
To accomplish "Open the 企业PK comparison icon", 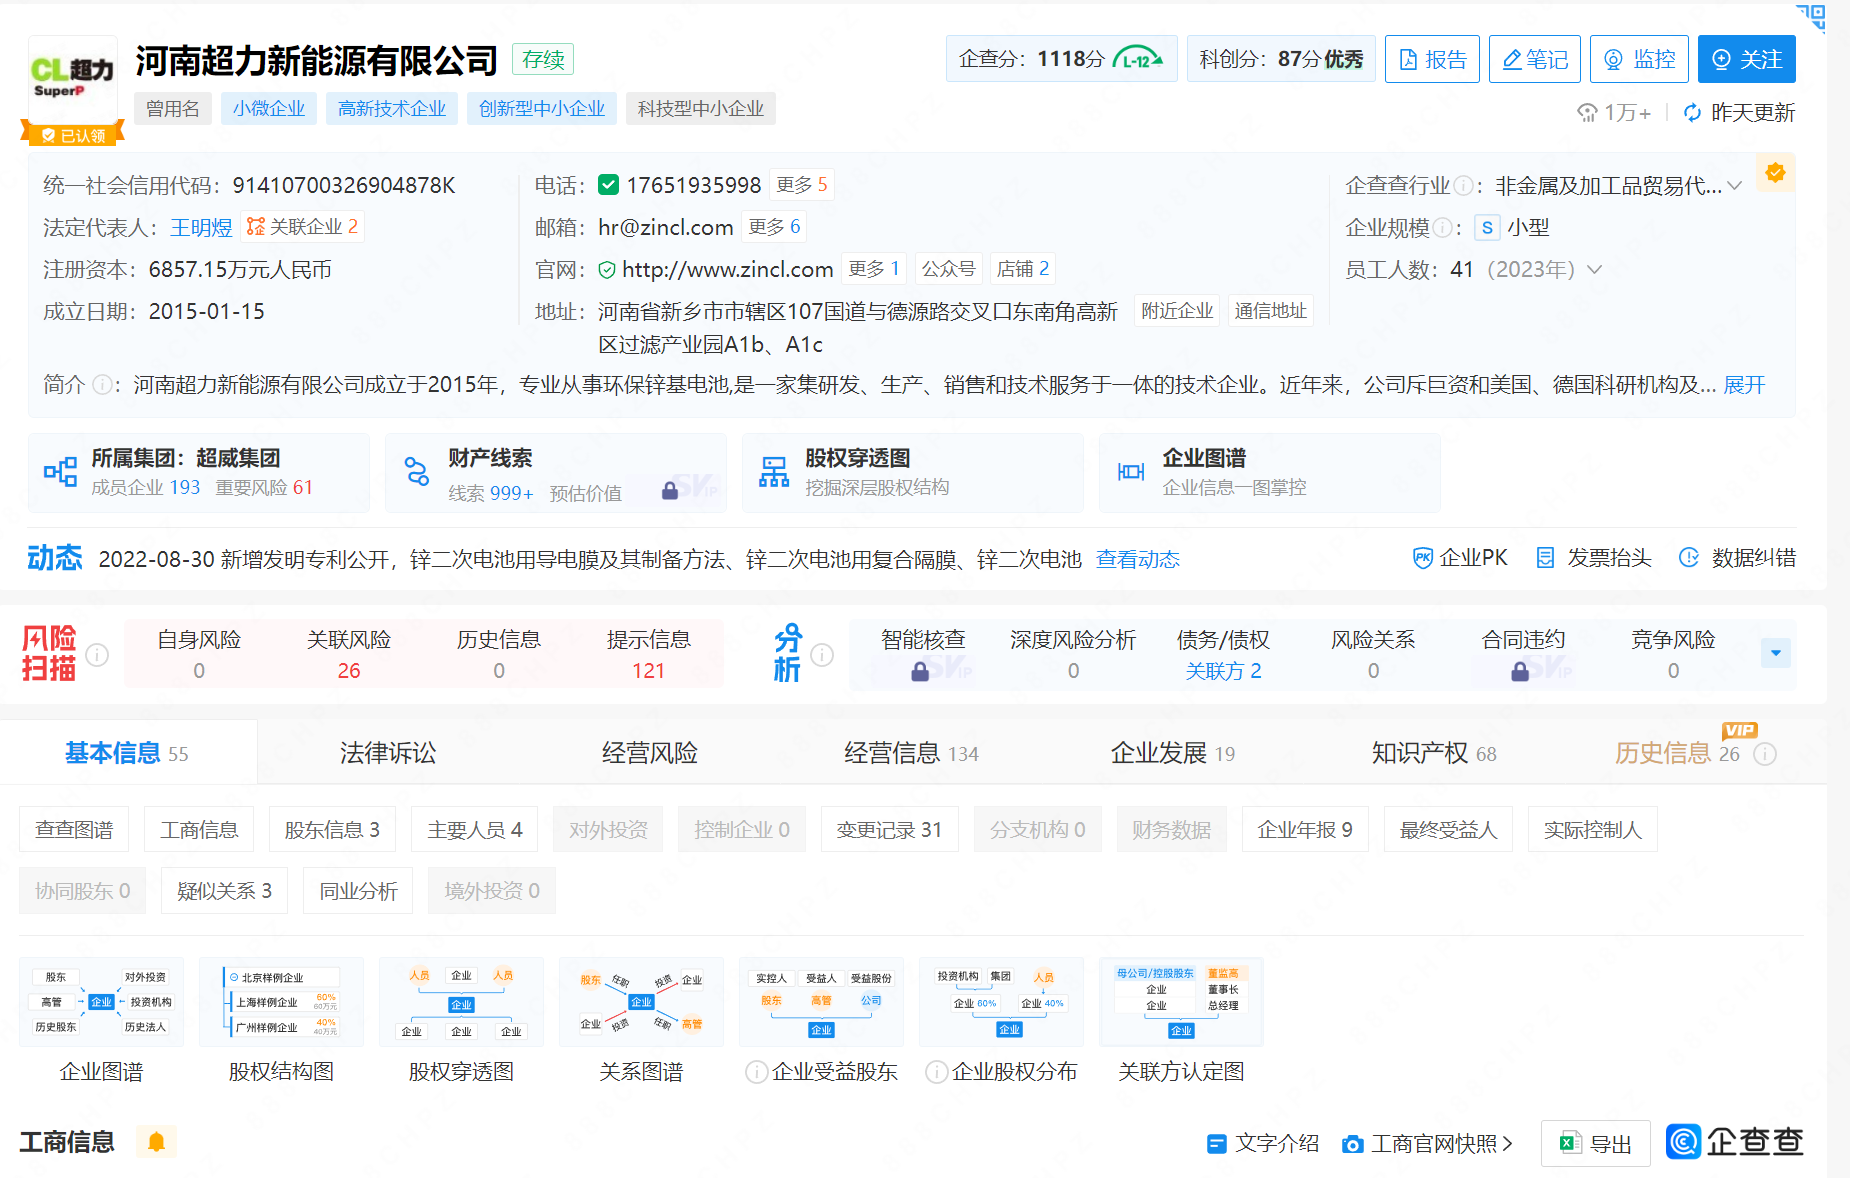I will point(1422,558).
